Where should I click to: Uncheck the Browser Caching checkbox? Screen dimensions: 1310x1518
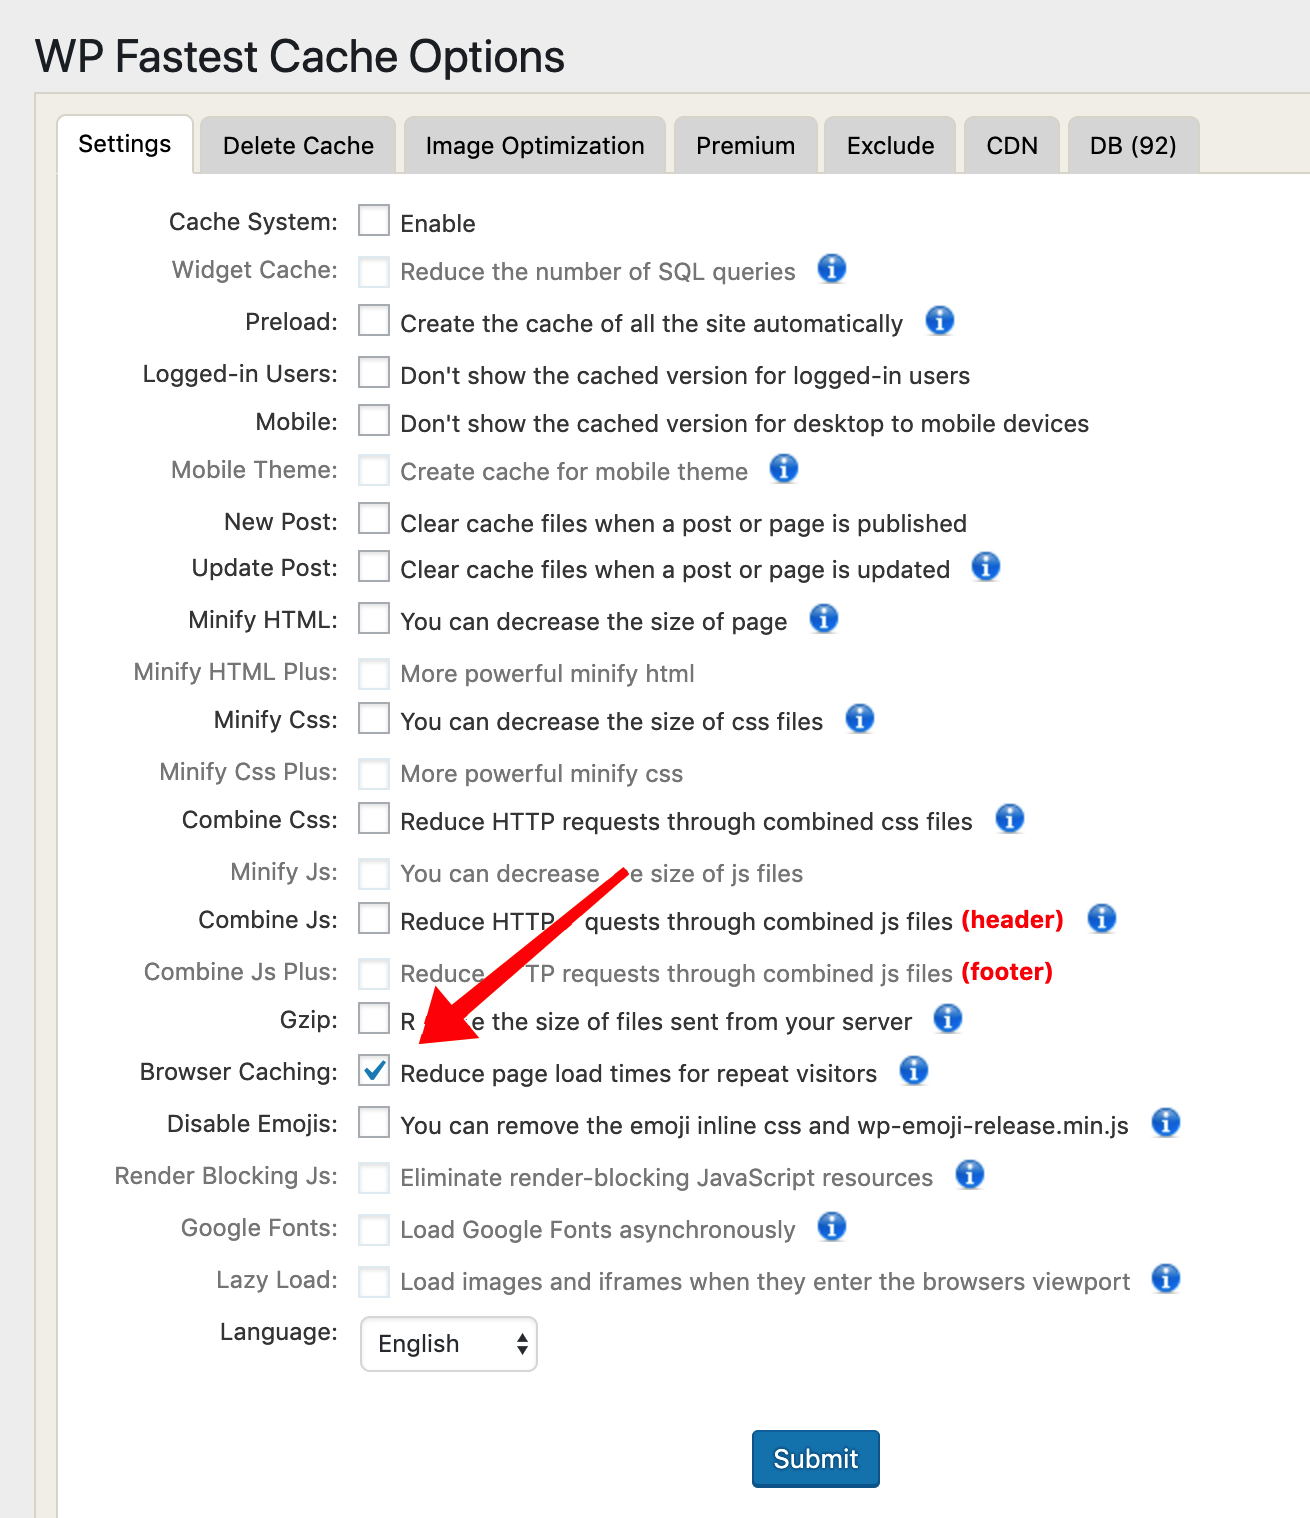[374, 1070]
